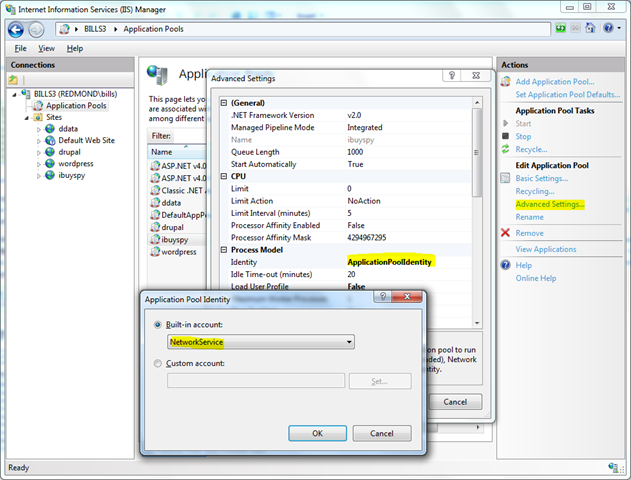Click the Home icon in the toolbar
The width and height of the screenshot is (631, 480).
[x=590, y=28]
